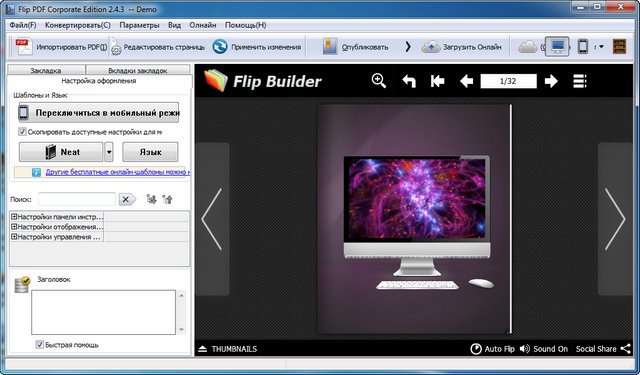Open the Файл(F) menu

(23, 25)
